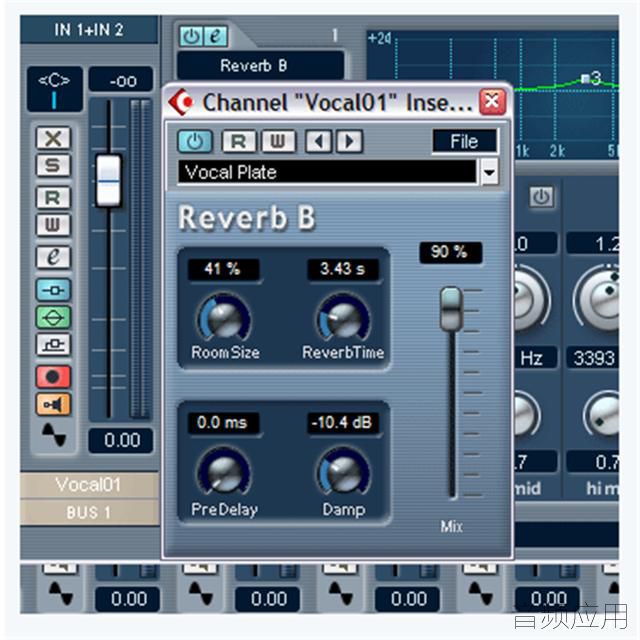Open the Reverb B insert slot selector
Viewport: 640px width, 640px height.
pos(260,65)
